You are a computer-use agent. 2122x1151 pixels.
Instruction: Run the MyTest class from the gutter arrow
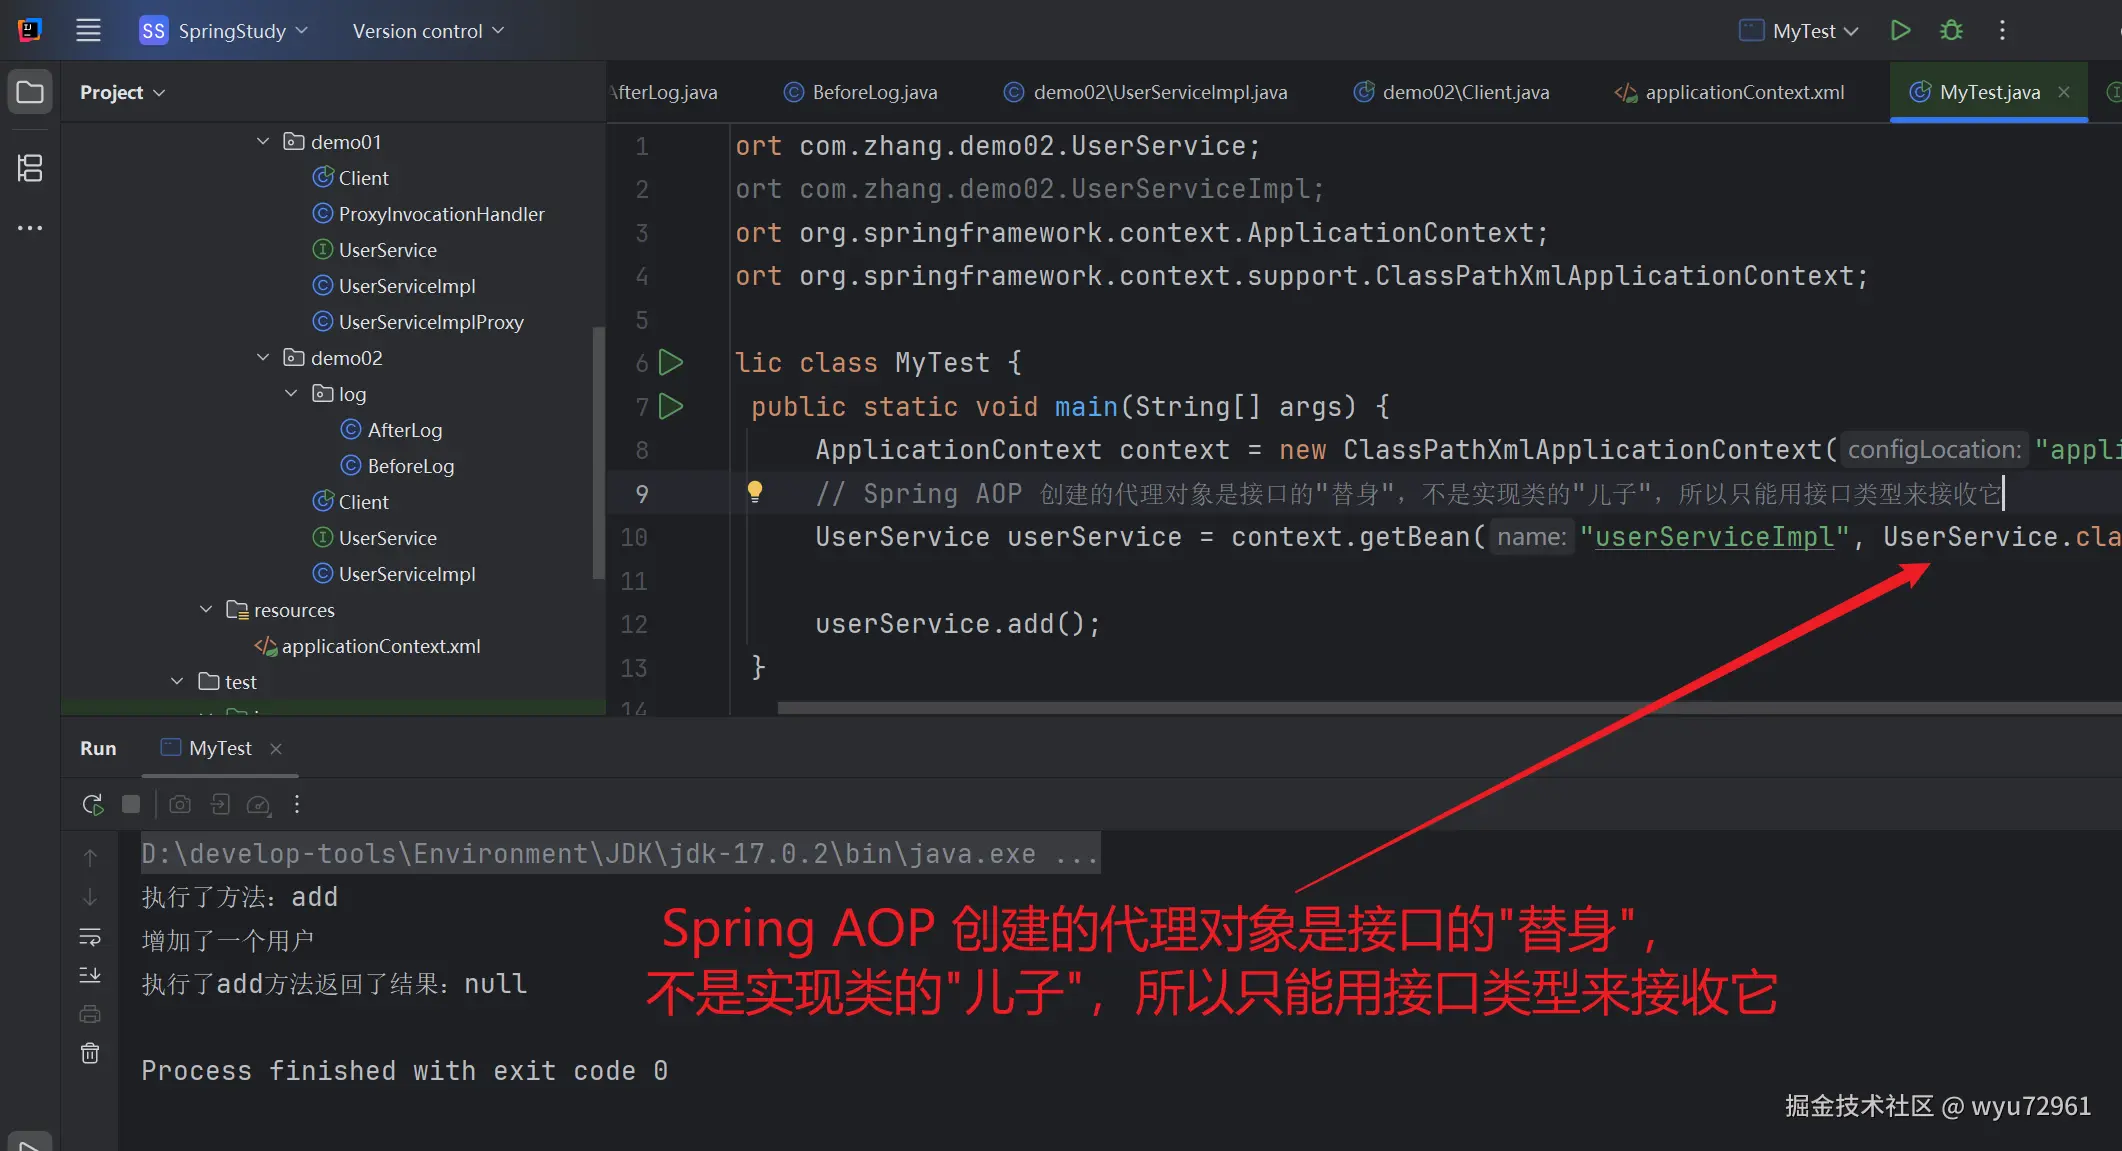point(671,362)
